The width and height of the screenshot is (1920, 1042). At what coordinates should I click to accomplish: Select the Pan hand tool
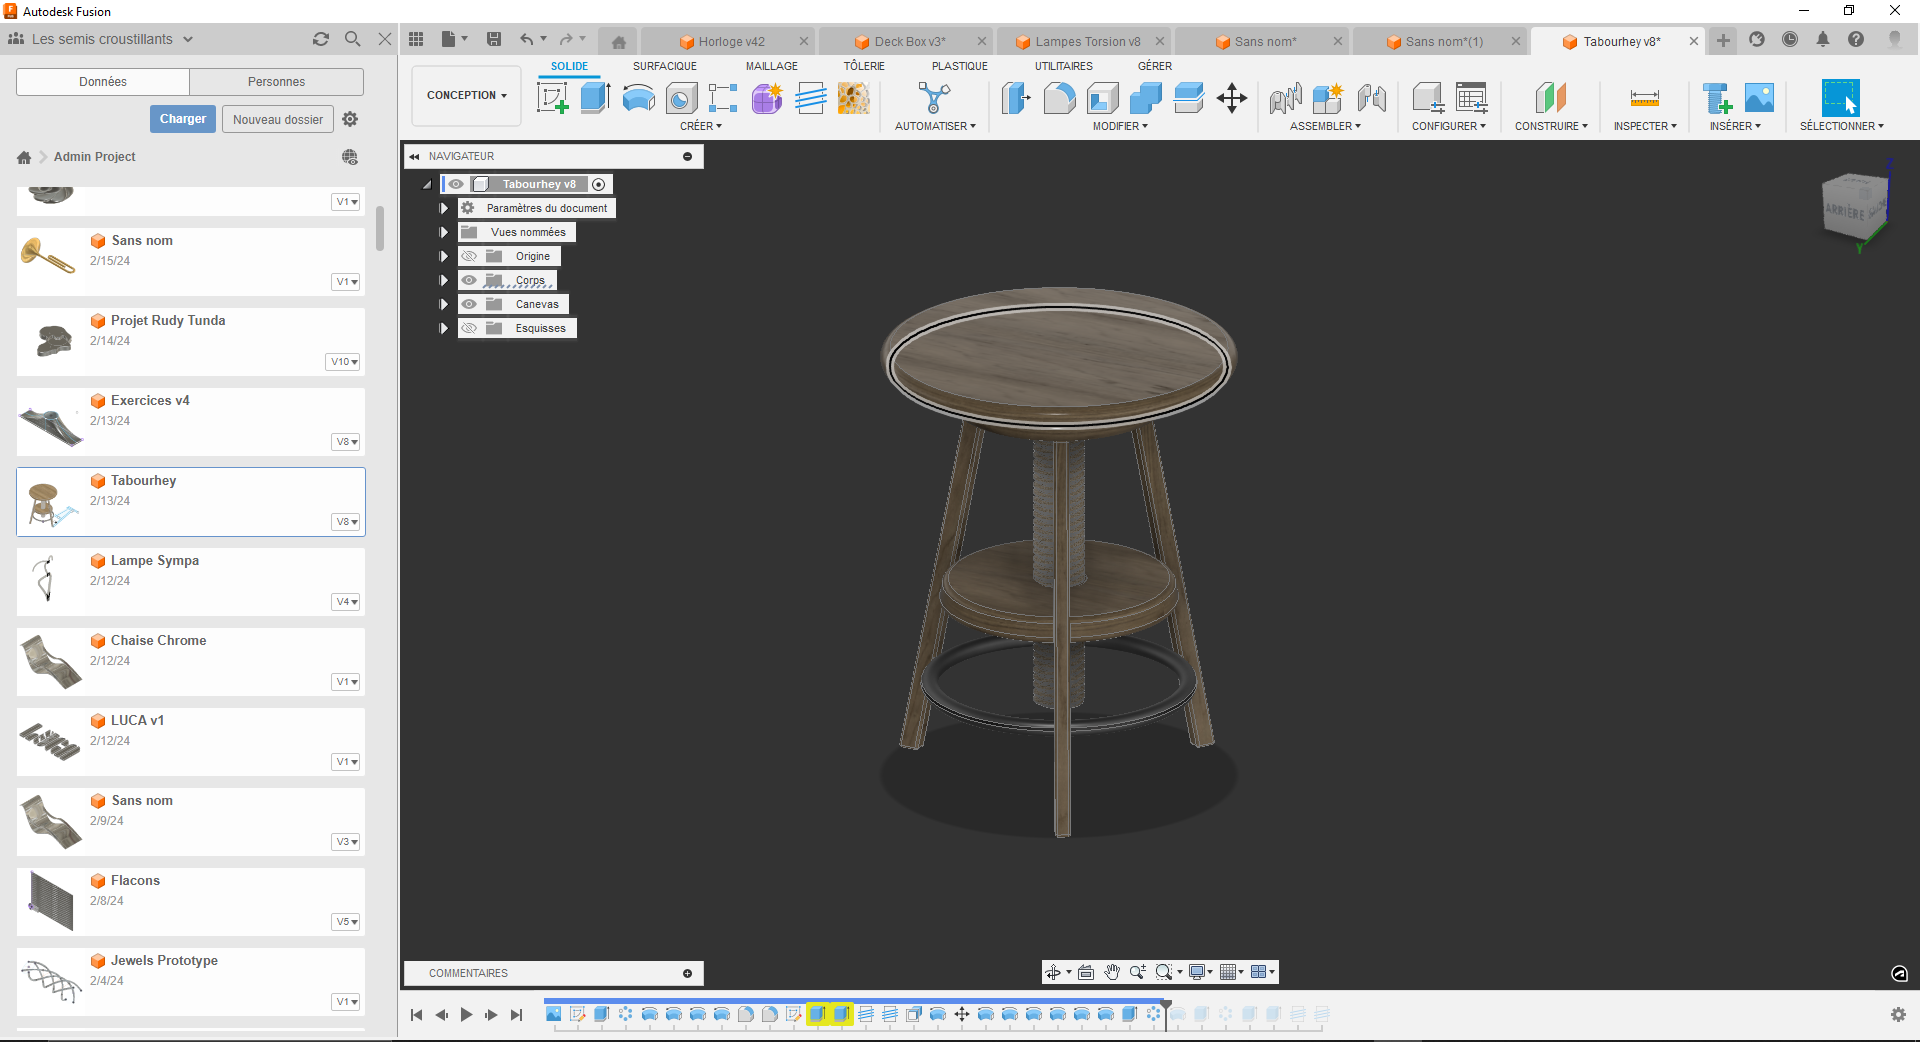coord(1112,972)
